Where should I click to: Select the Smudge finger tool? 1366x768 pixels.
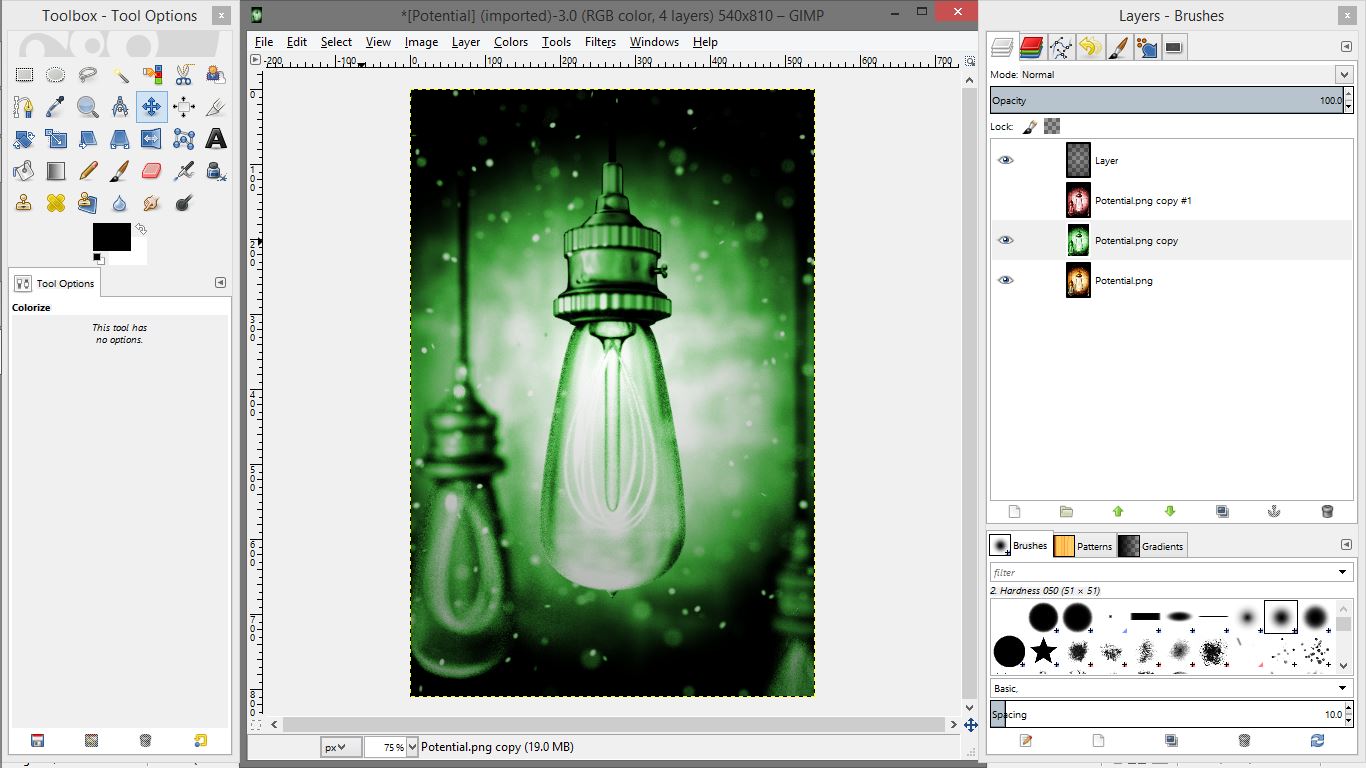152,202
